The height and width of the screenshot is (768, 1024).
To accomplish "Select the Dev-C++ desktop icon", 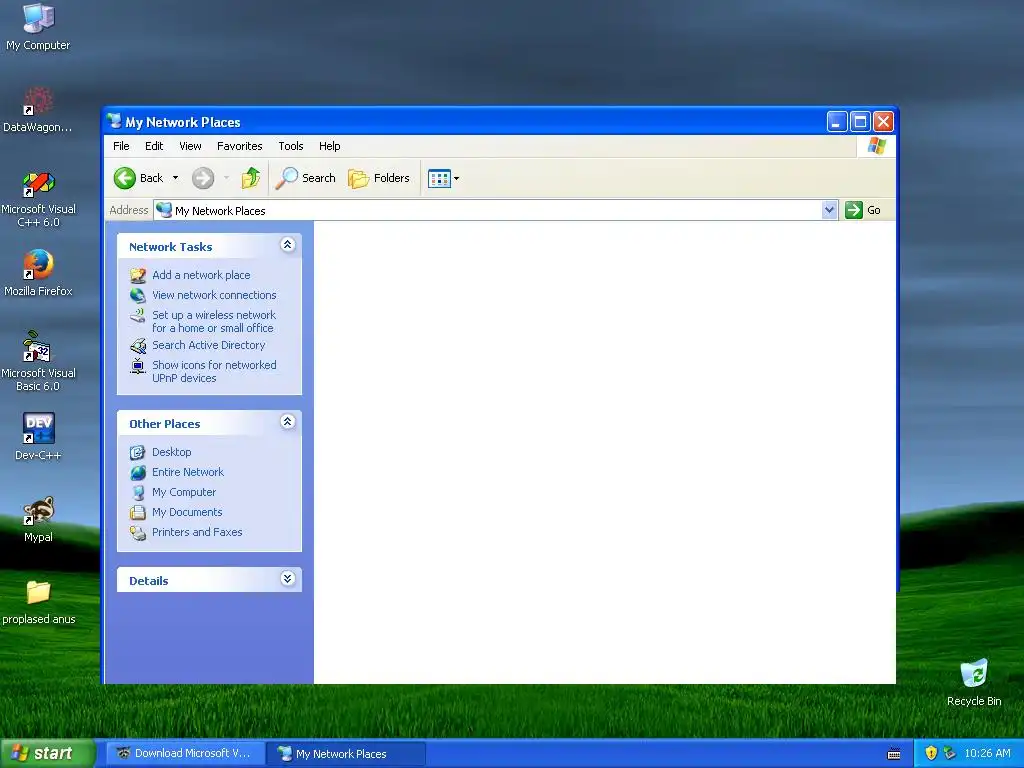I will coord(38,437).
